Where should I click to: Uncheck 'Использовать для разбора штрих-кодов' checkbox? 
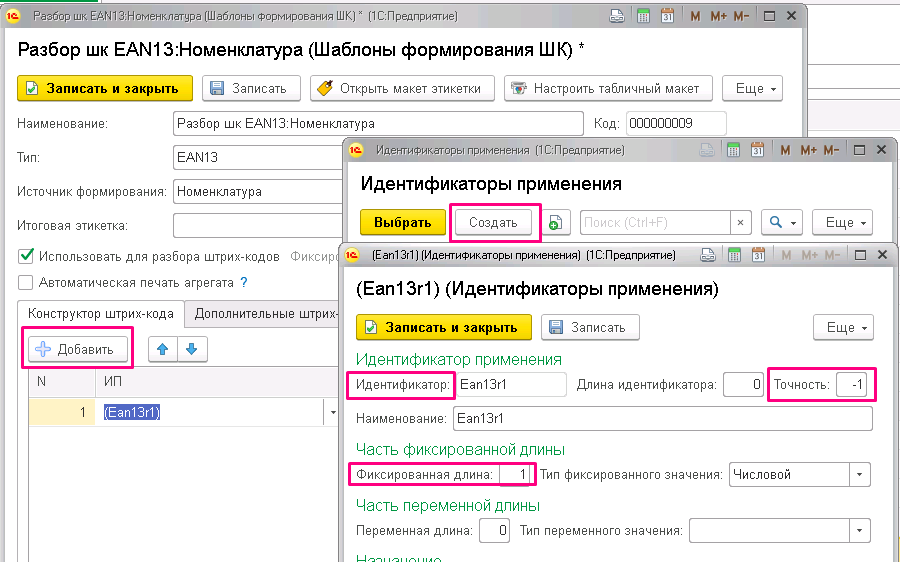26,256
